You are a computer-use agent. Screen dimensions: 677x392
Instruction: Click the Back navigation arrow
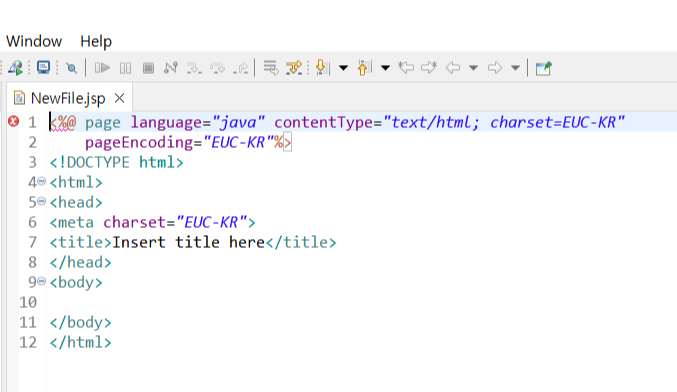tap(453, 67)
